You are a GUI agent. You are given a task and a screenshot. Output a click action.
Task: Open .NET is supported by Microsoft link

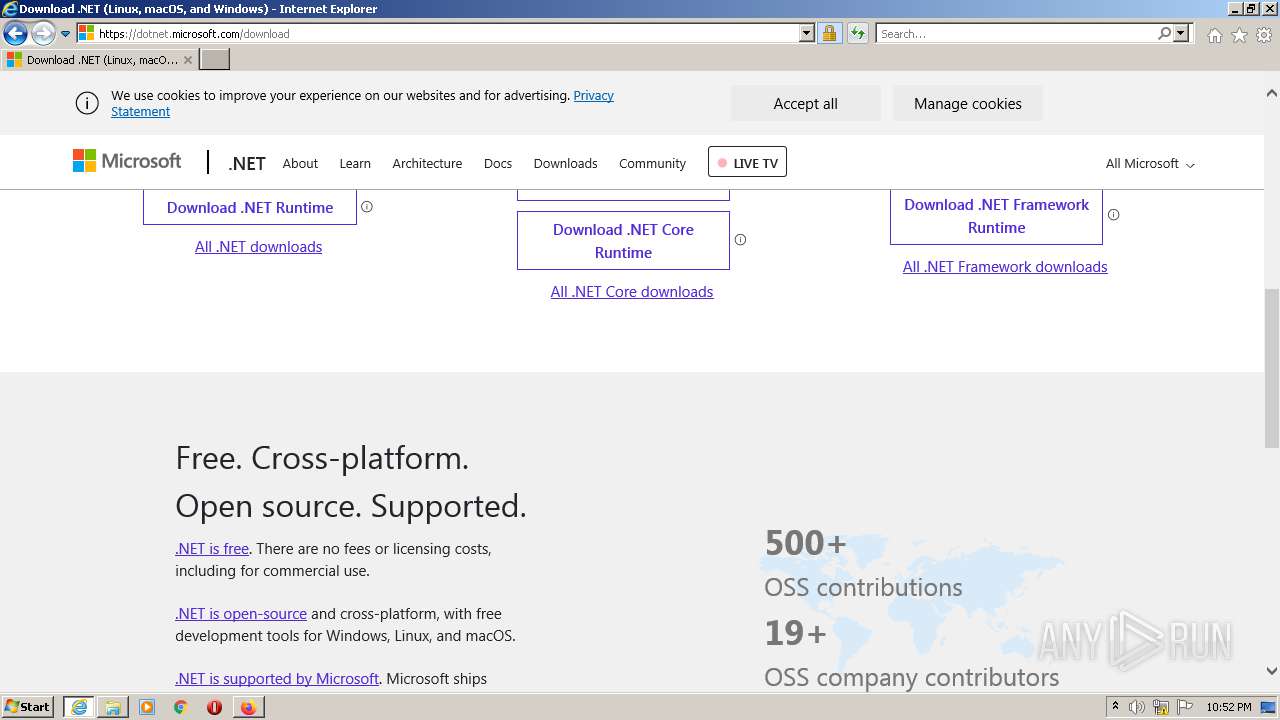[277, 679]
